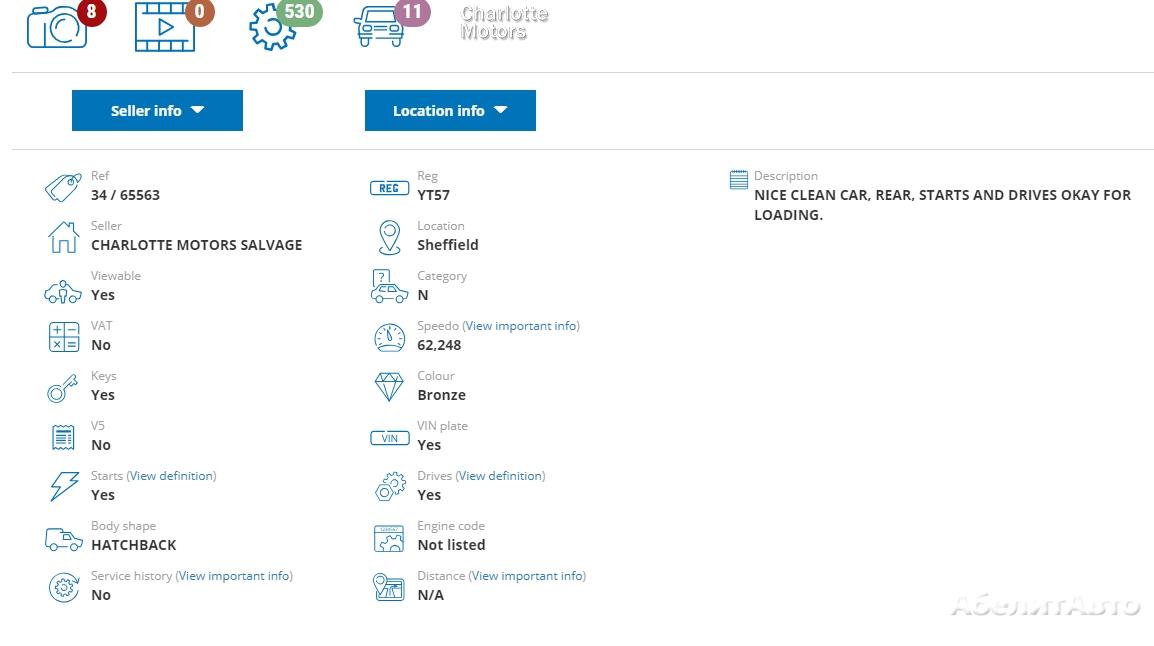Click the car icon with 11 badge
The height and width of the screenshot is (646, 1154).
click(380, 27)
